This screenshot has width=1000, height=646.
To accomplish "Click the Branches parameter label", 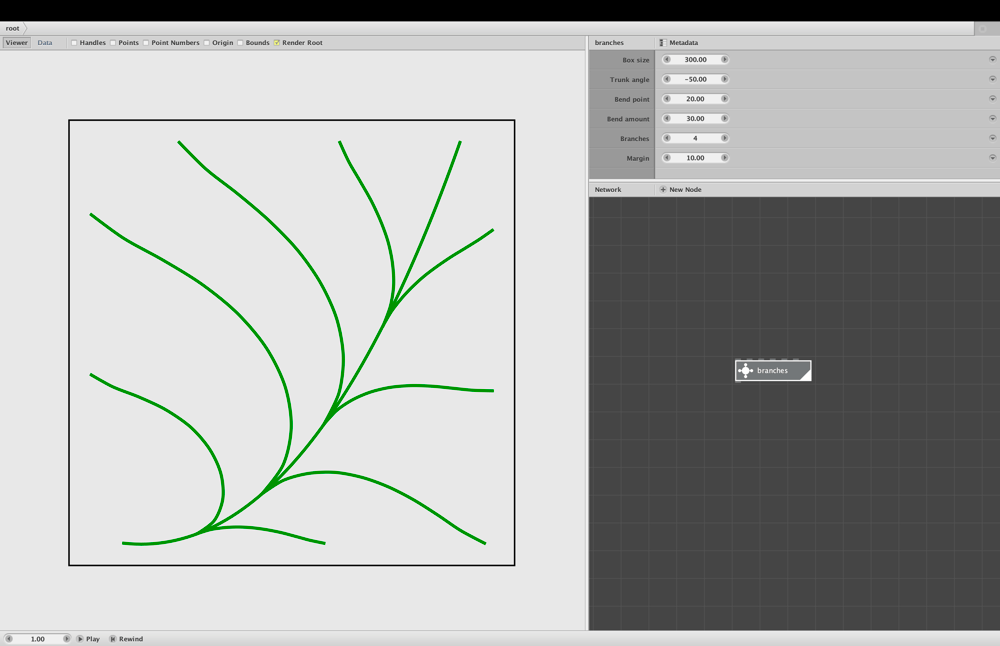I will [635, 138].
